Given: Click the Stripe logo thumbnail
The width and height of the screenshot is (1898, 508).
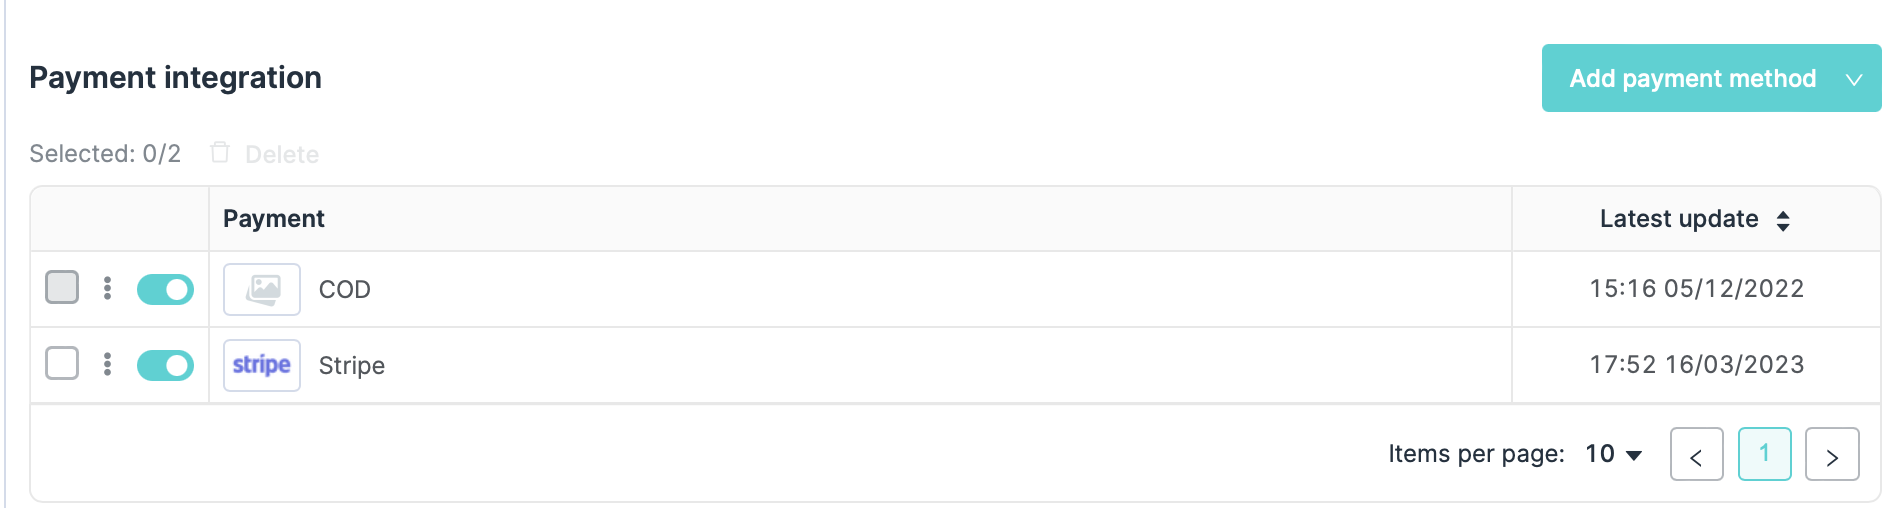Looking at the screenshot, I should coord(262,365).
